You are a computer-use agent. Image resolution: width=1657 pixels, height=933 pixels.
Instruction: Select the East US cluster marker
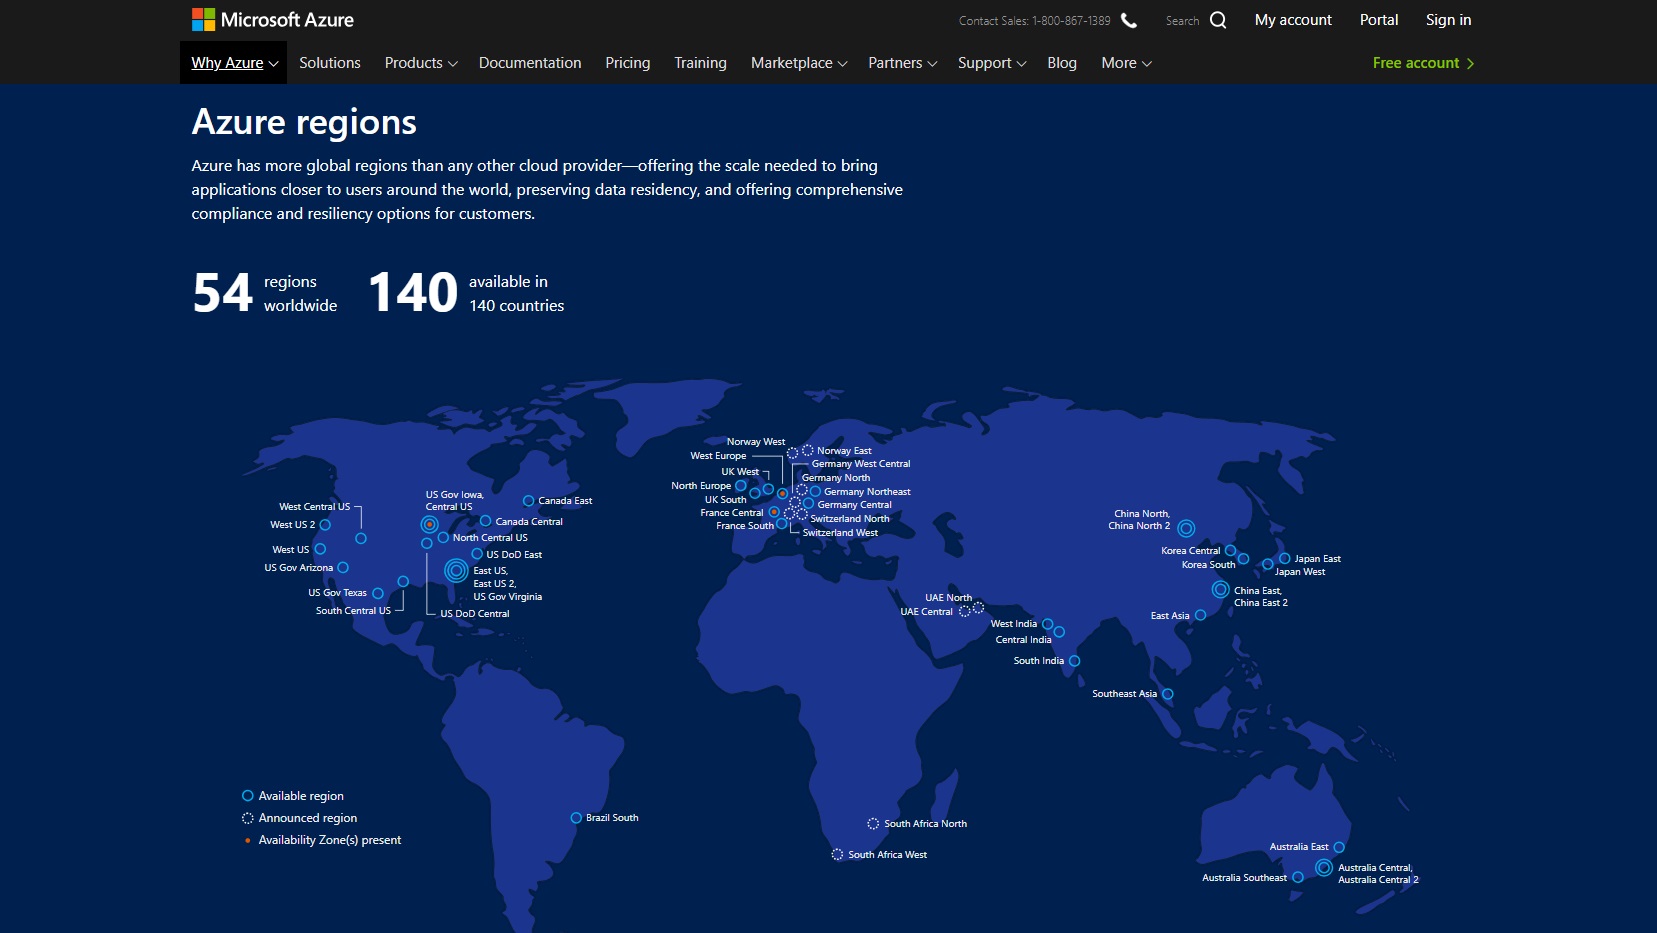[456, 570]
